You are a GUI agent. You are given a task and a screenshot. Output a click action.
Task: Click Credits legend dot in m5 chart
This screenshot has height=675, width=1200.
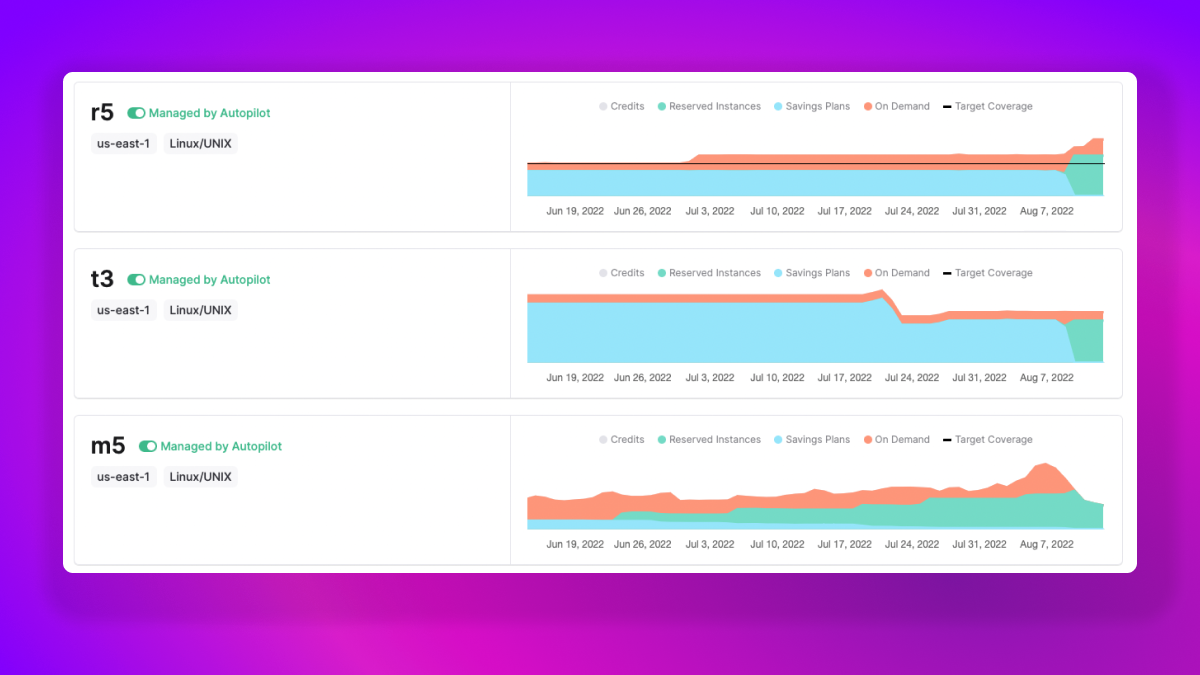pyautogui.click(x=603, y=440)
